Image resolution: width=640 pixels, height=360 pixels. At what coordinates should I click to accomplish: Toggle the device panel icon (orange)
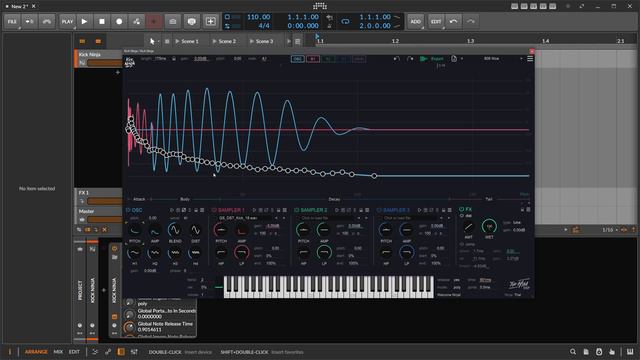click(121, 352)
